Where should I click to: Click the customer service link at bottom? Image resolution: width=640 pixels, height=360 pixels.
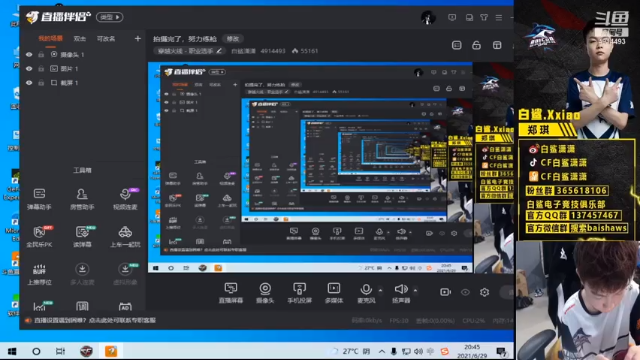tap(94, 320)
